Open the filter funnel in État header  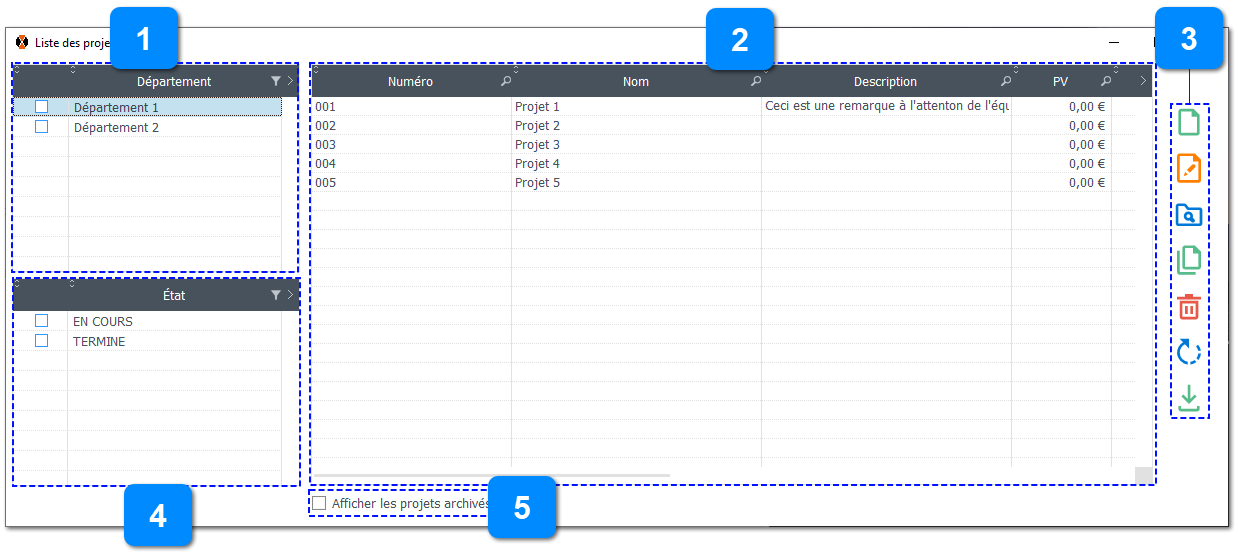[276, 296]
